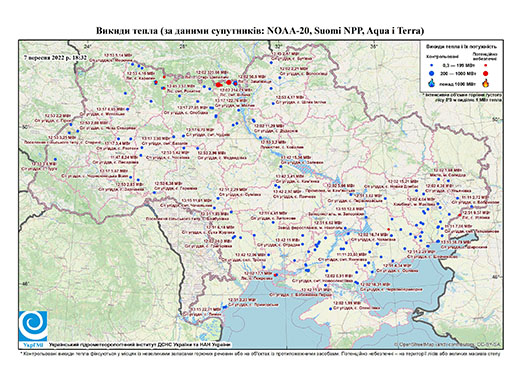
Task: Click the map title Викиди тепла
Action: pyautogui.click(x=127, y=31)
